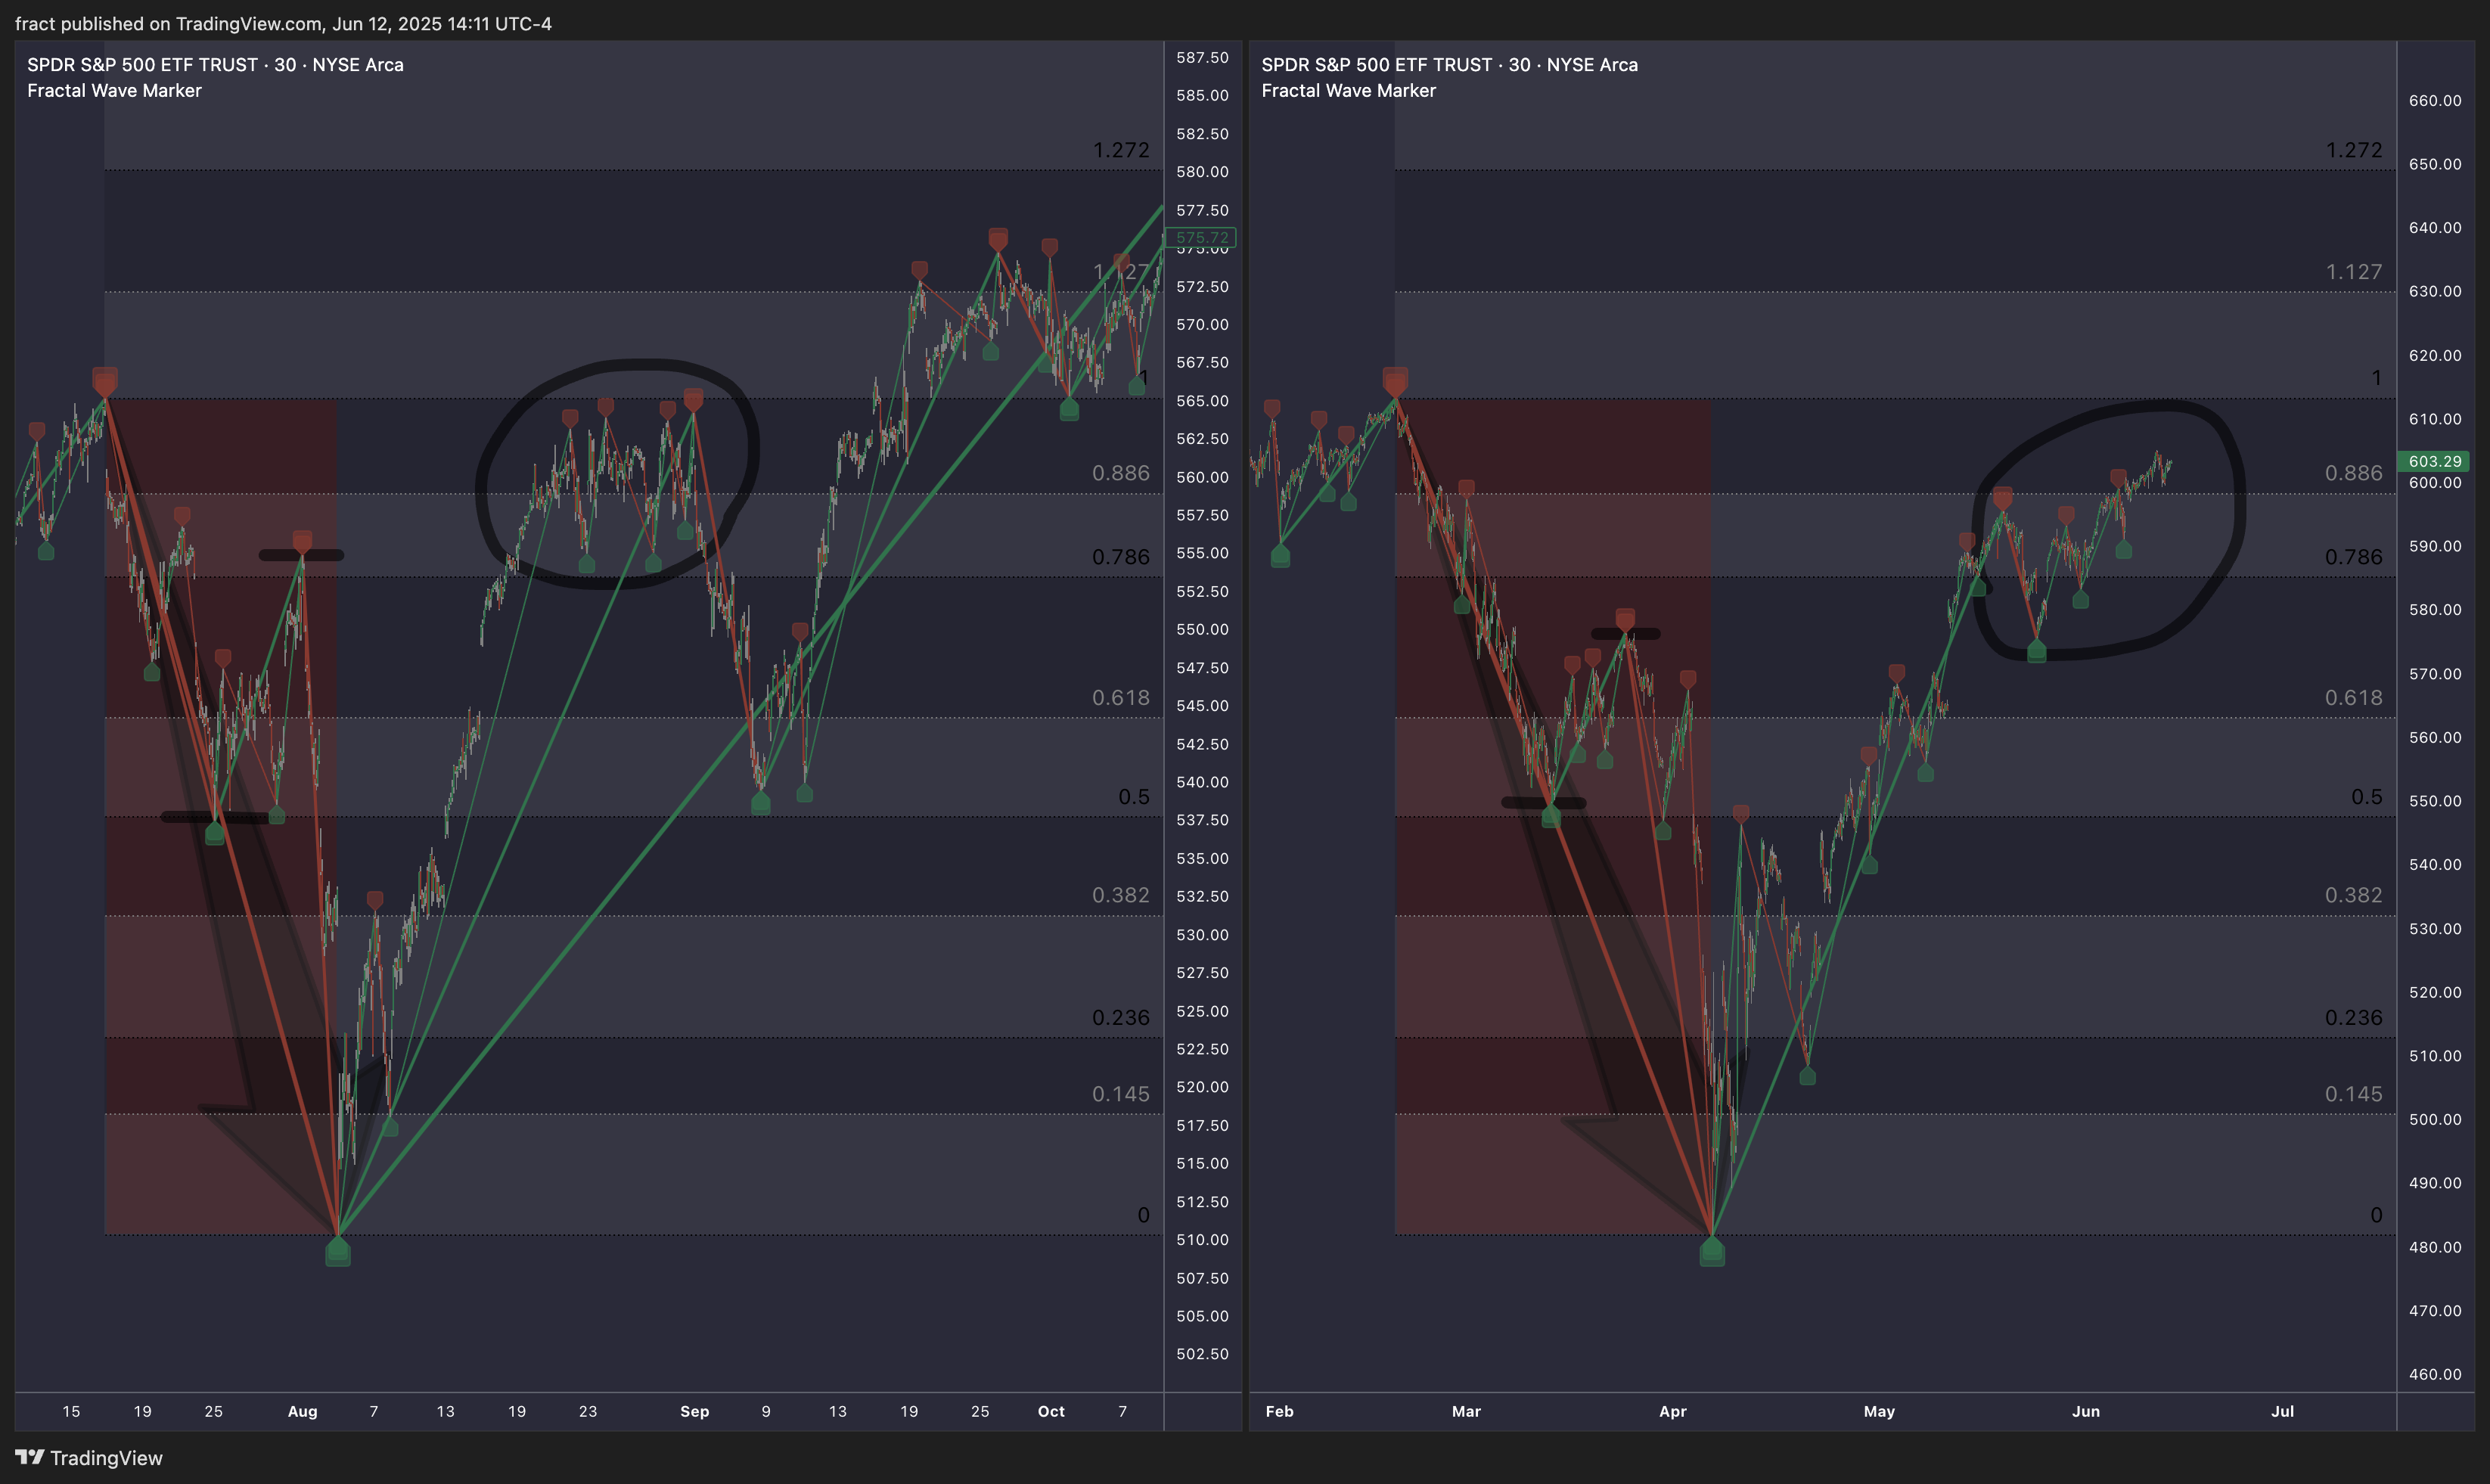Click the Jun label on the right time axis
Viewport: 2490px width, 1484px height.
coord(2086,1411)
